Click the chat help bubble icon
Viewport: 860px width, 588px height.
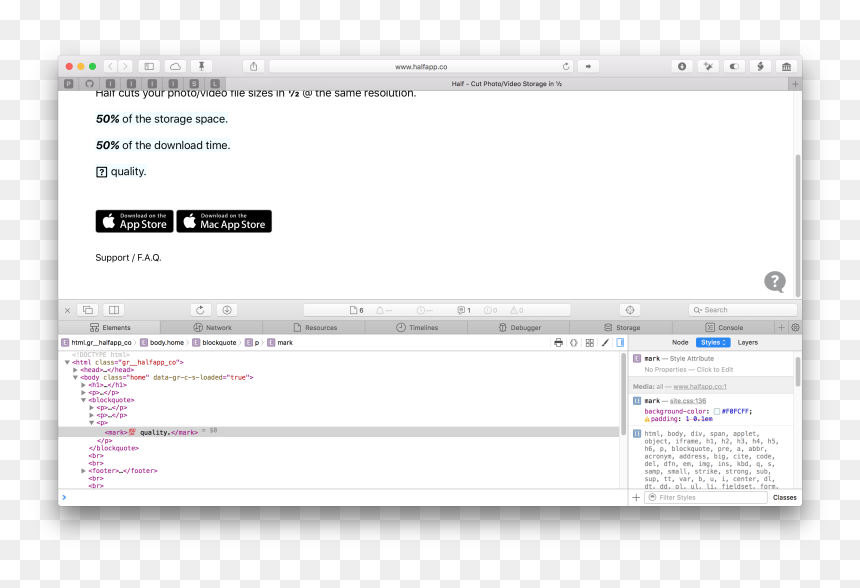point(774,282)
